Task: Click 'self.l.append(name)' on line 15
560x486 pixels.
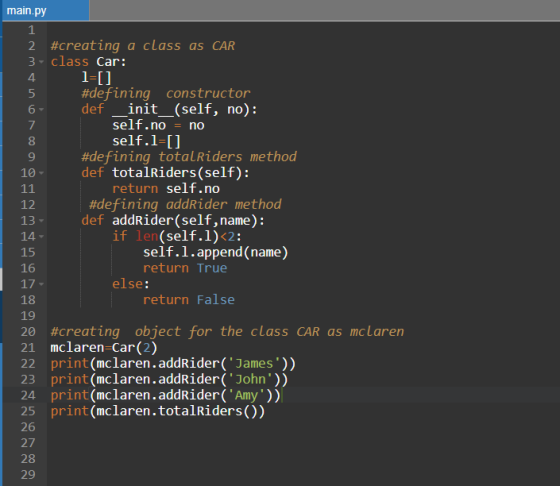Action: point(215,252)
